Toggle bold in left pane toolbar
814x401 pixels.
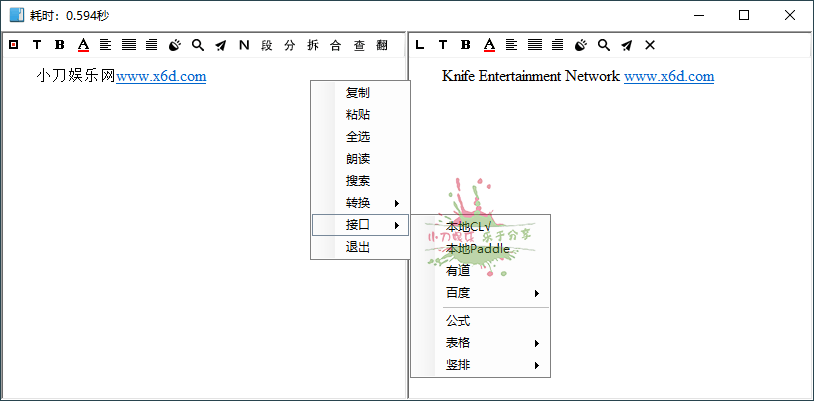coord(60,44)
